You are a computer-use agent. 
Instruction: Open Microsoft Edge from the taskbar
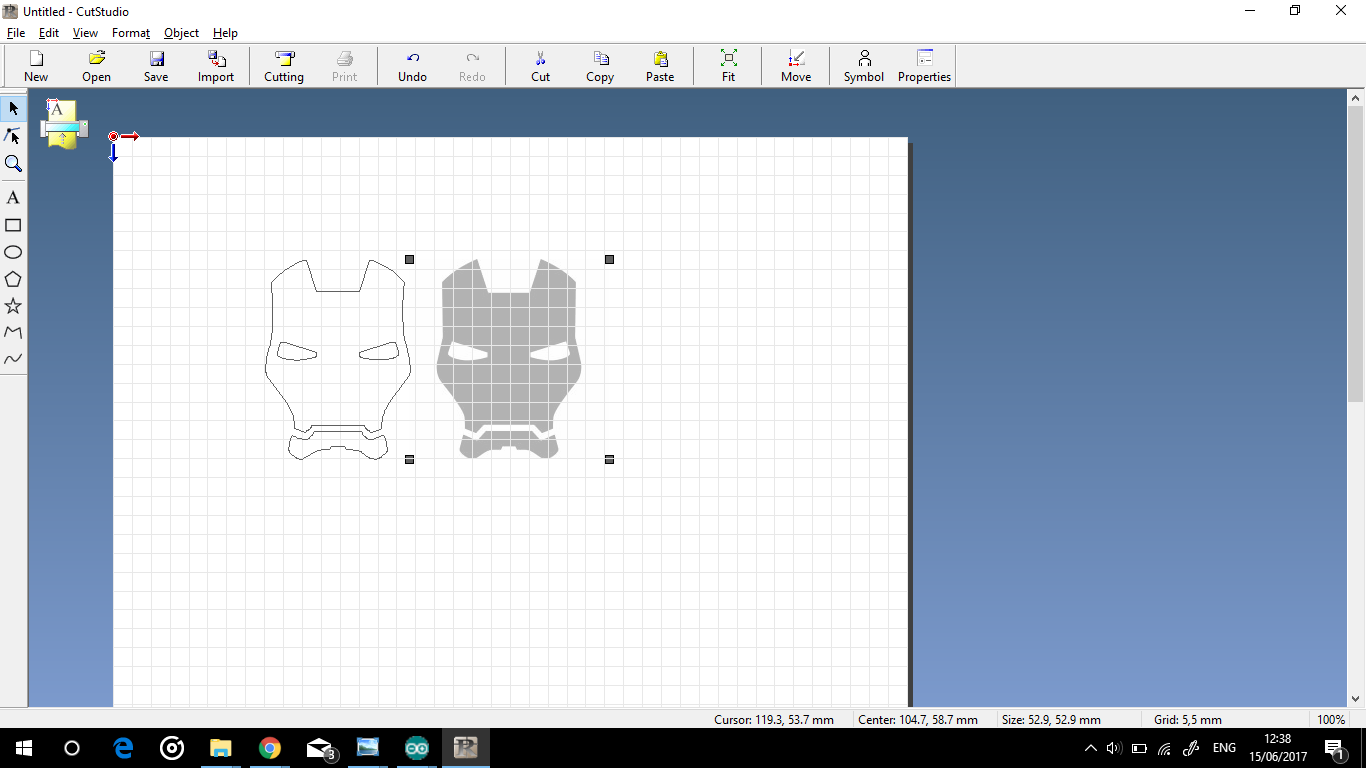pyautogui.click(x=123, y=748)
